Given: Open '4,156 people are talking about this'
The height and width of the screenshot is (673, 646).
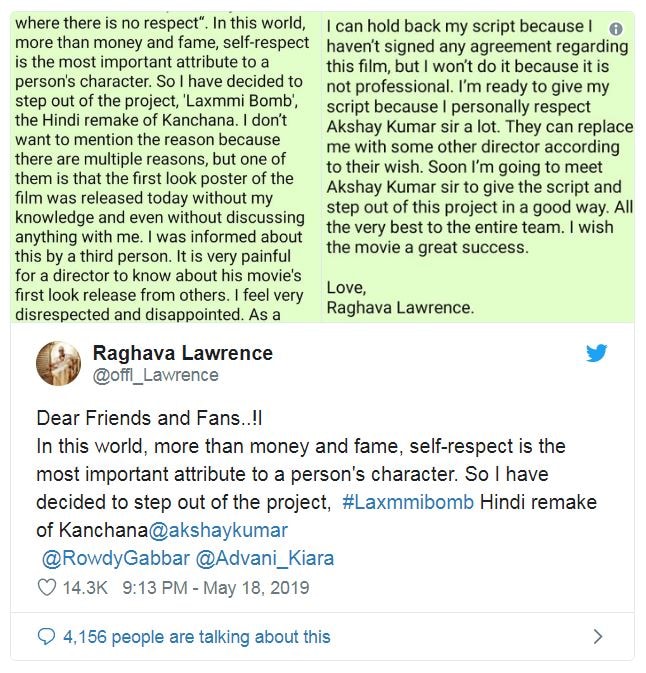Looking at the screenshot, I should tap(197, 637).
